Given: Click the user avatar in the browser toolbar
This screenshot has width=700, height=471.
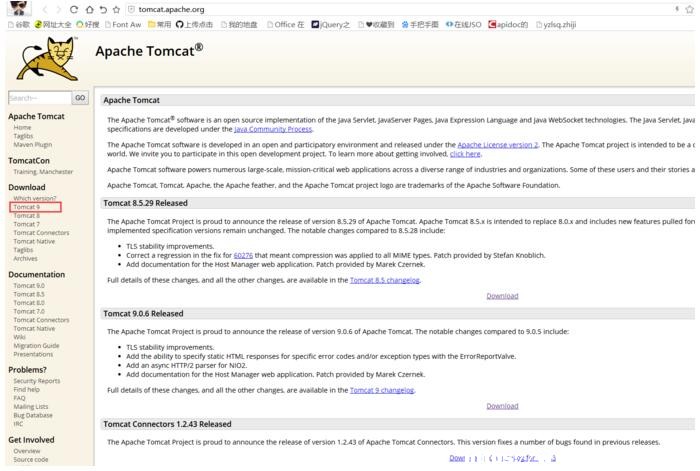Looking at the screenshot, I should [x=18, y=8].
